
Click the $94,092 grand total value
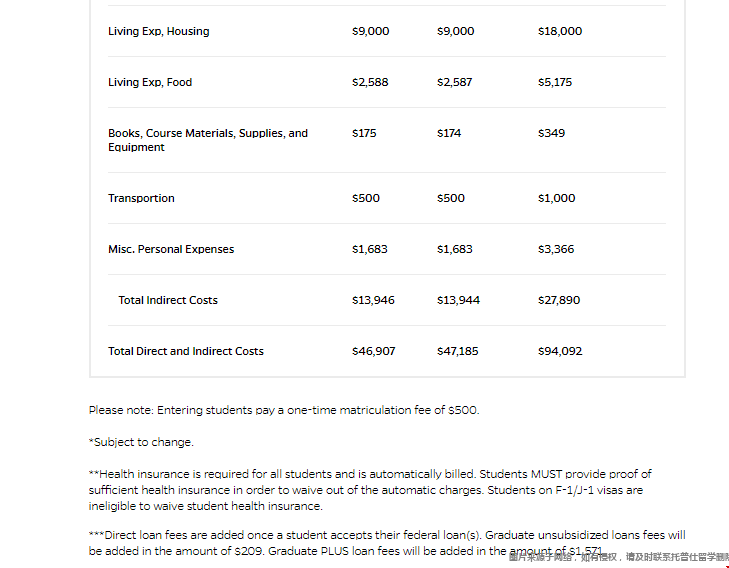[x=559, y=351]
